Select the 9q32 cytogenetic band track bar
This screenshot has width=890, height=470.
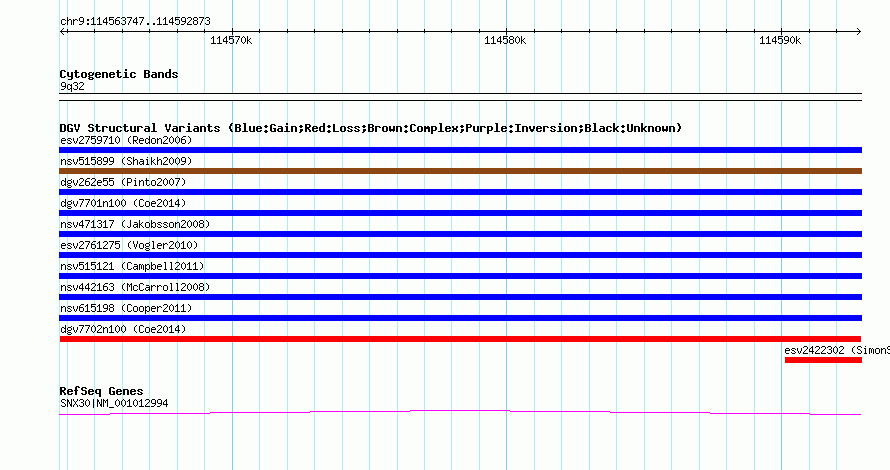(x=460, y=97)
